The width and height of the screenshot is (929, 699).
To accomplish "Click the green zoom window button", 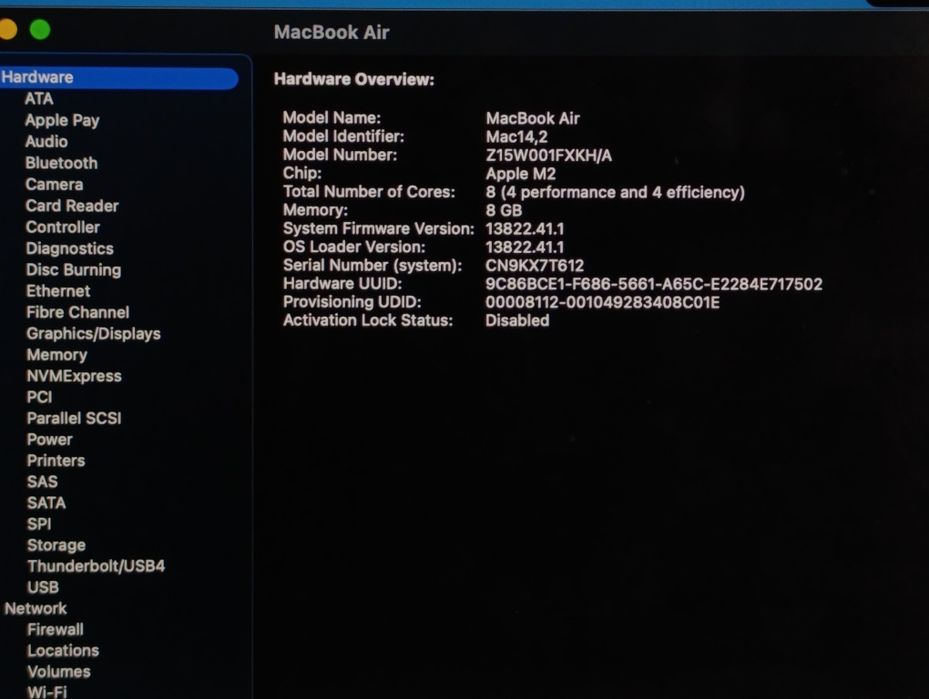I will (x=40, y=29).
